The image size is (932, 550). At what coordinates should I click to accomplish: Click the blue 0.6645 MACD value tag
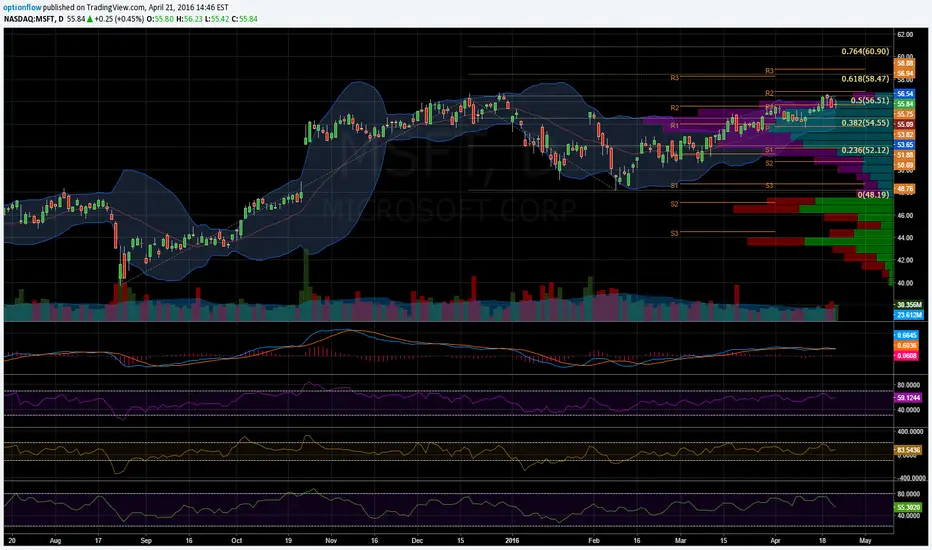coord(907,335)
